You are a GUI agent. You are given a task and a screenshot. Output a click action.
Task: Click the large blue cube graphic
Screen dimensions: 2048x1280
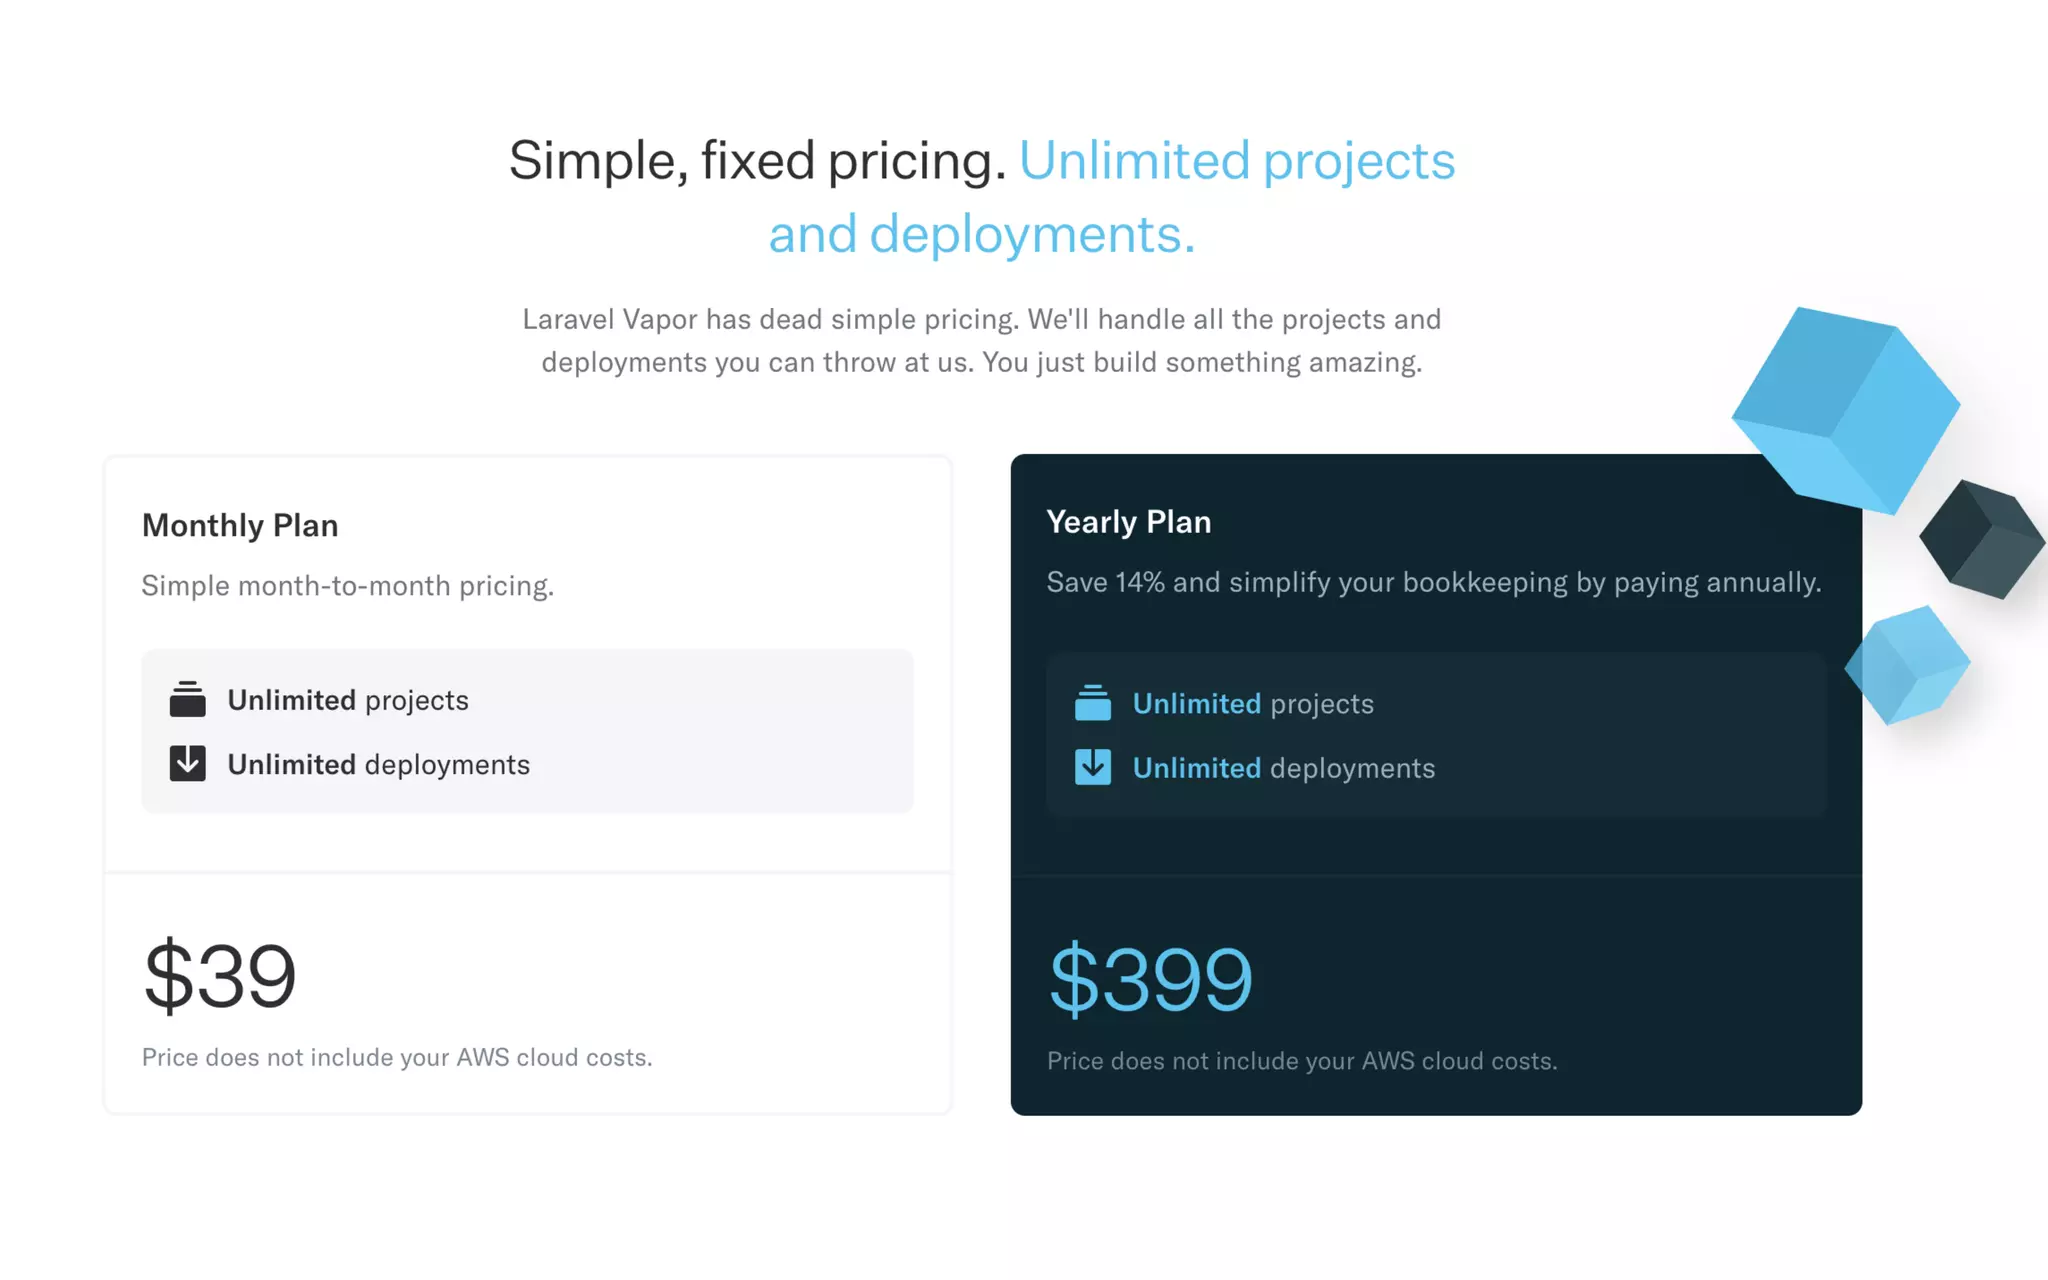[1845, 410]
